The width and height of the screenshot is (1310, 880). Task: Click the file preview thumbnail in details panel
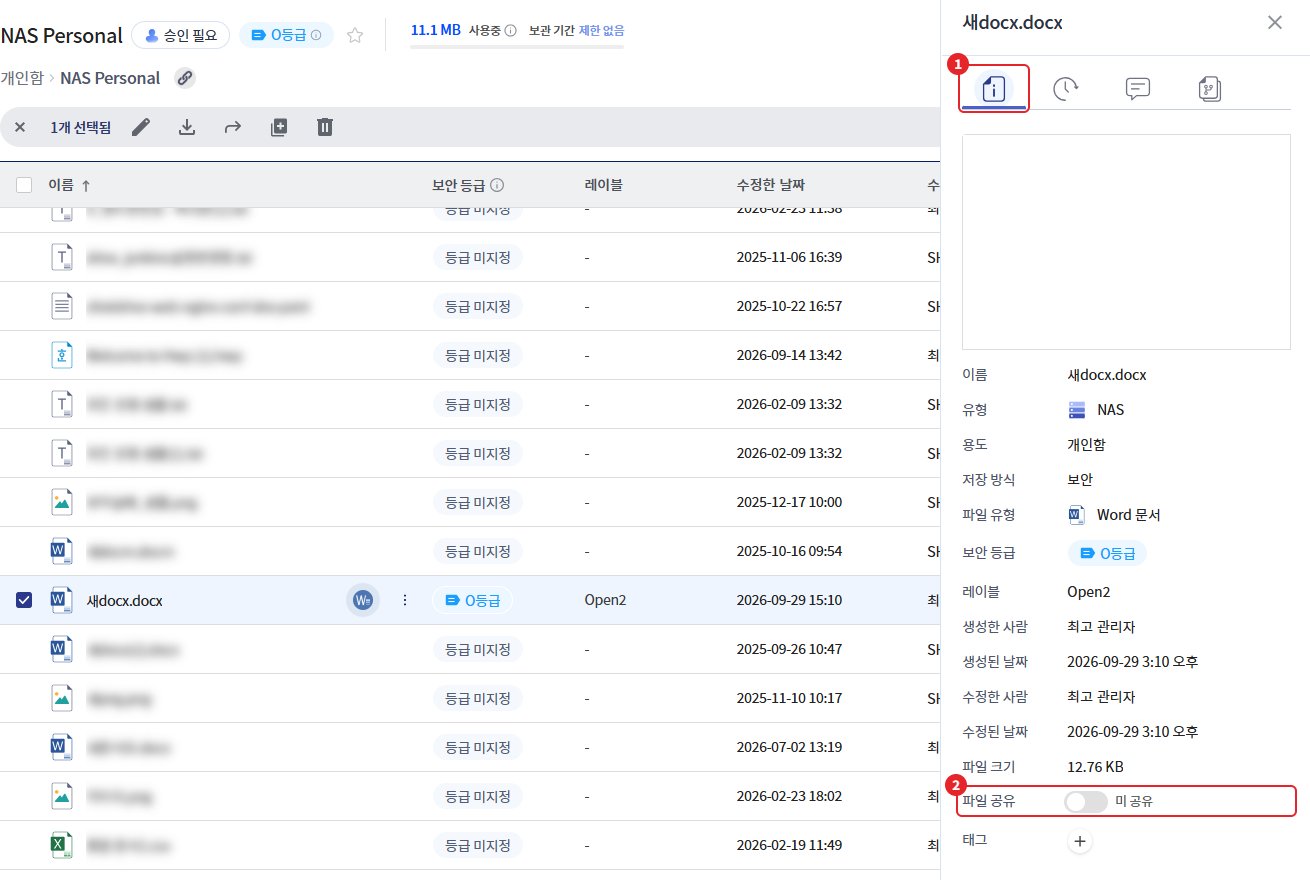(1126, 242)
